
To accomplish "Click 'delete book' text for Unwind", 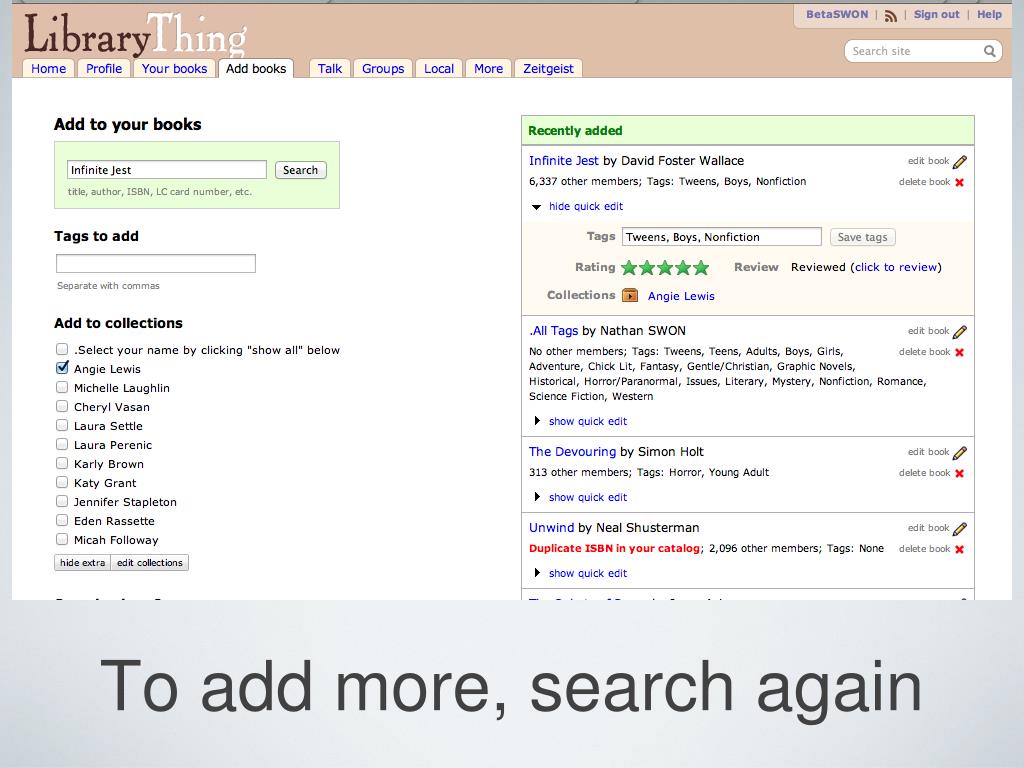I will pos(924,549).
